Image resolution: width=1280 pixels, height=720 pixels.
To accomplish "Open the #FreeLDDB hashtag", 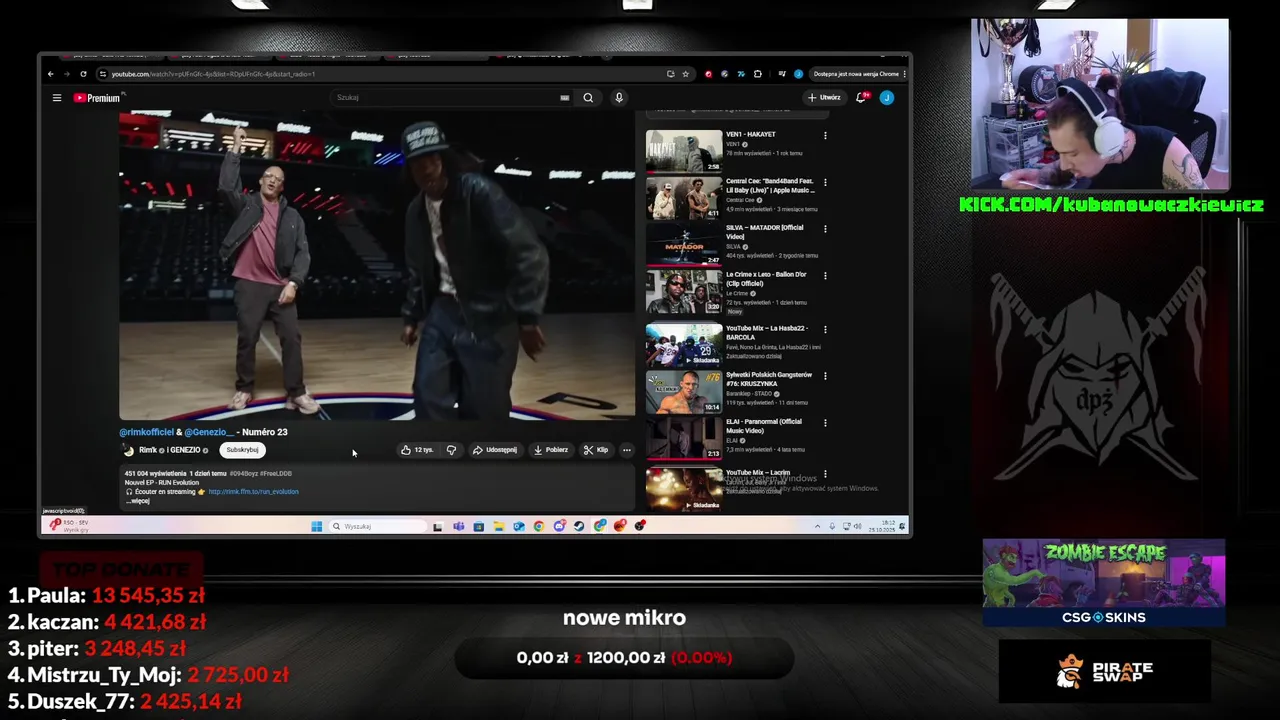I will coord(277,474).
